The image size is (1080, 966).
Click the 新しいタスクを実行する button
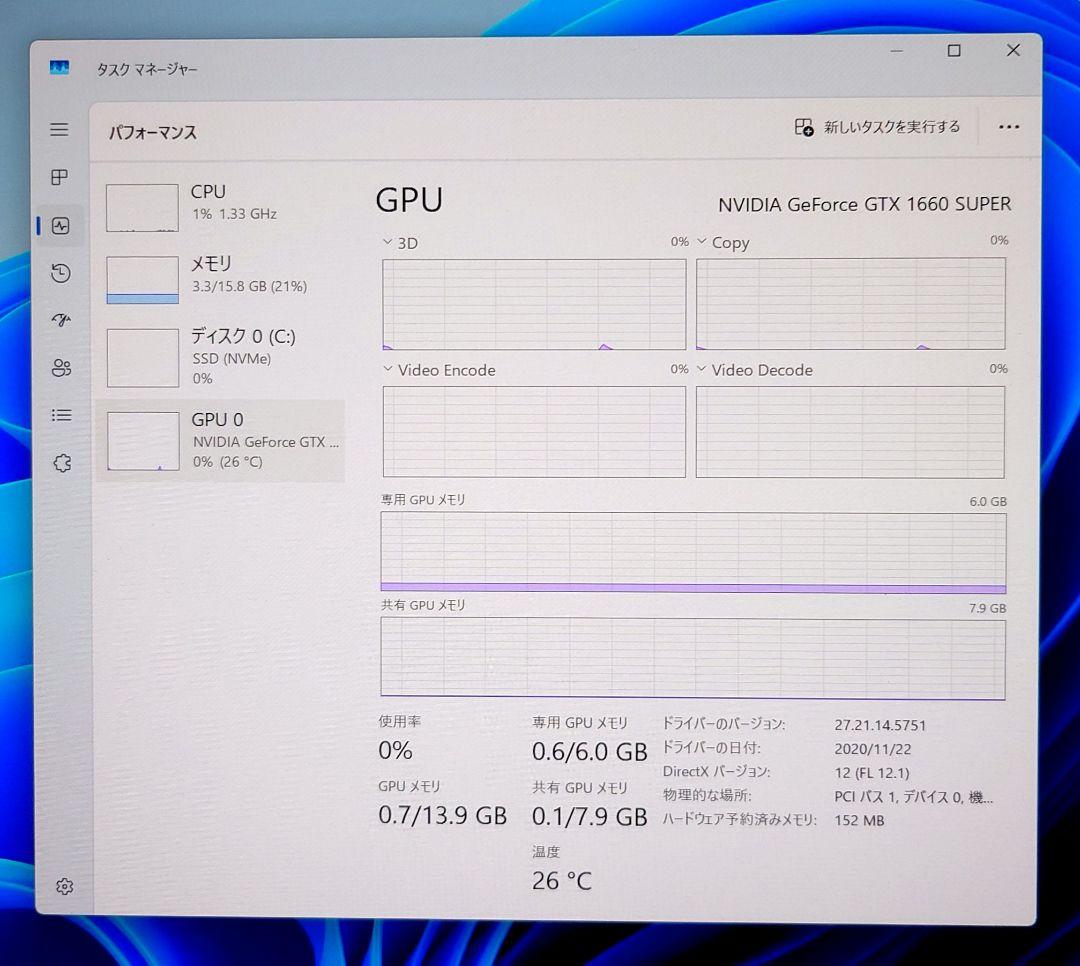[x=877, y=127]
